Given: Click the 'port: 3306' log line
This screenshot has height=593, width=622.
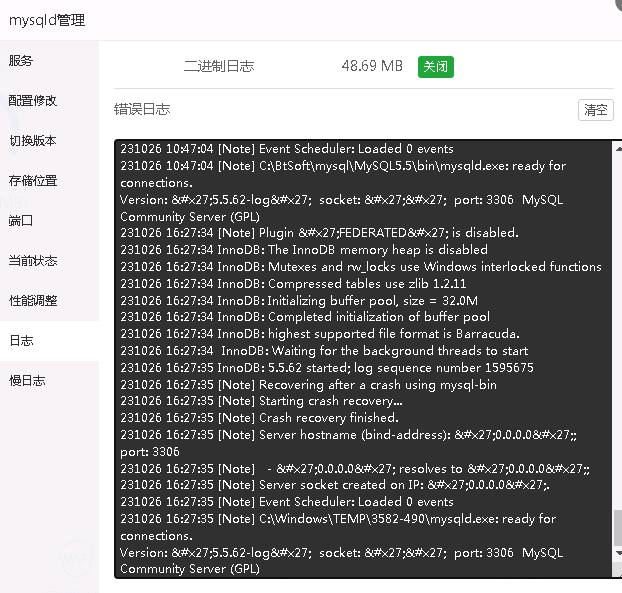Looking at the screenshot, I should pos(150,452).
